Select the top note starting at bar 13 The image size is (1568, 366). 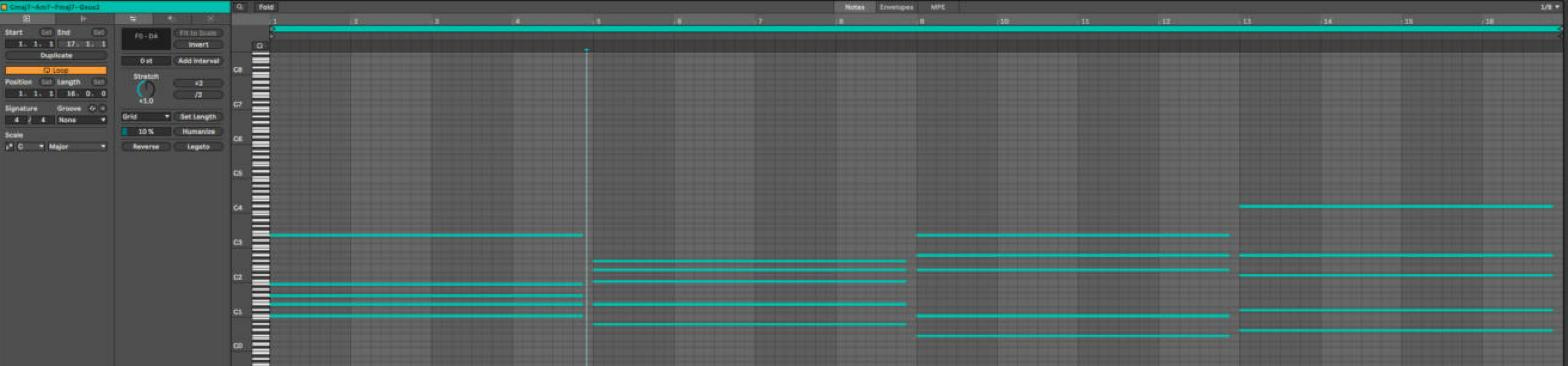pos(1395,206)
